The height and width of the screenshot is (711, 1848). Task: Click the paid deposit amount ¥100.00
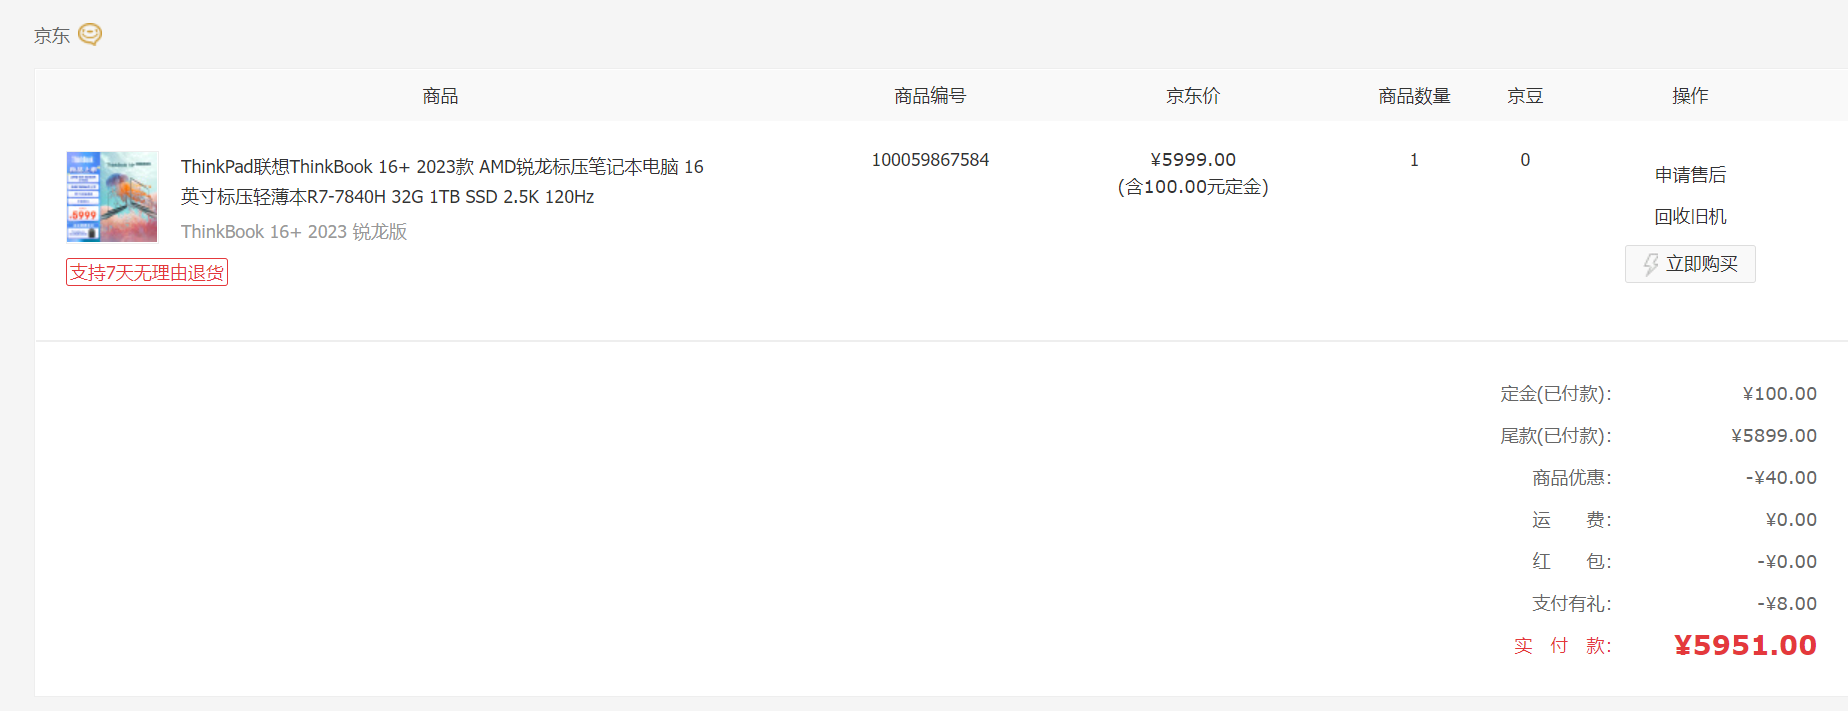click(x=1780, y=394)
